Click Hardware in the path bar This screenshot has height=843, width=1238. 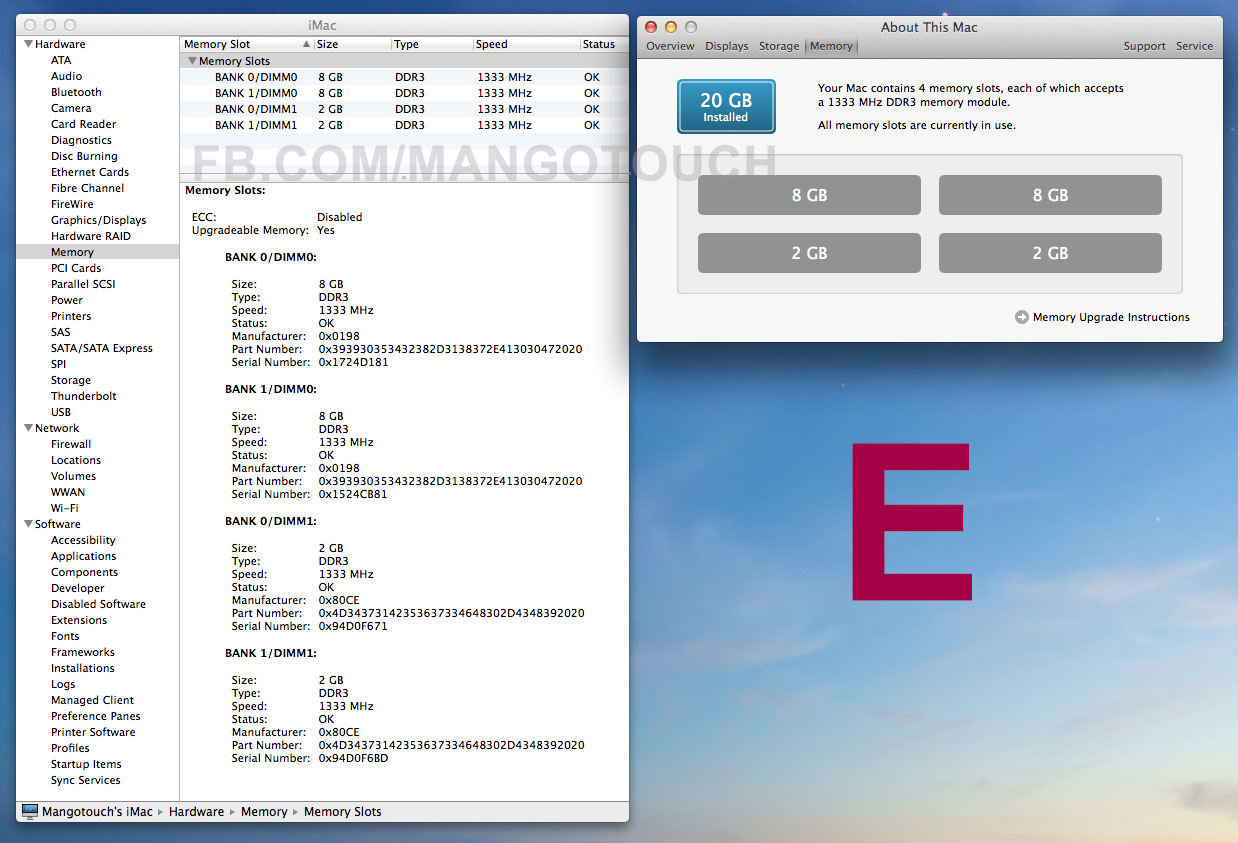pos(196,812)
